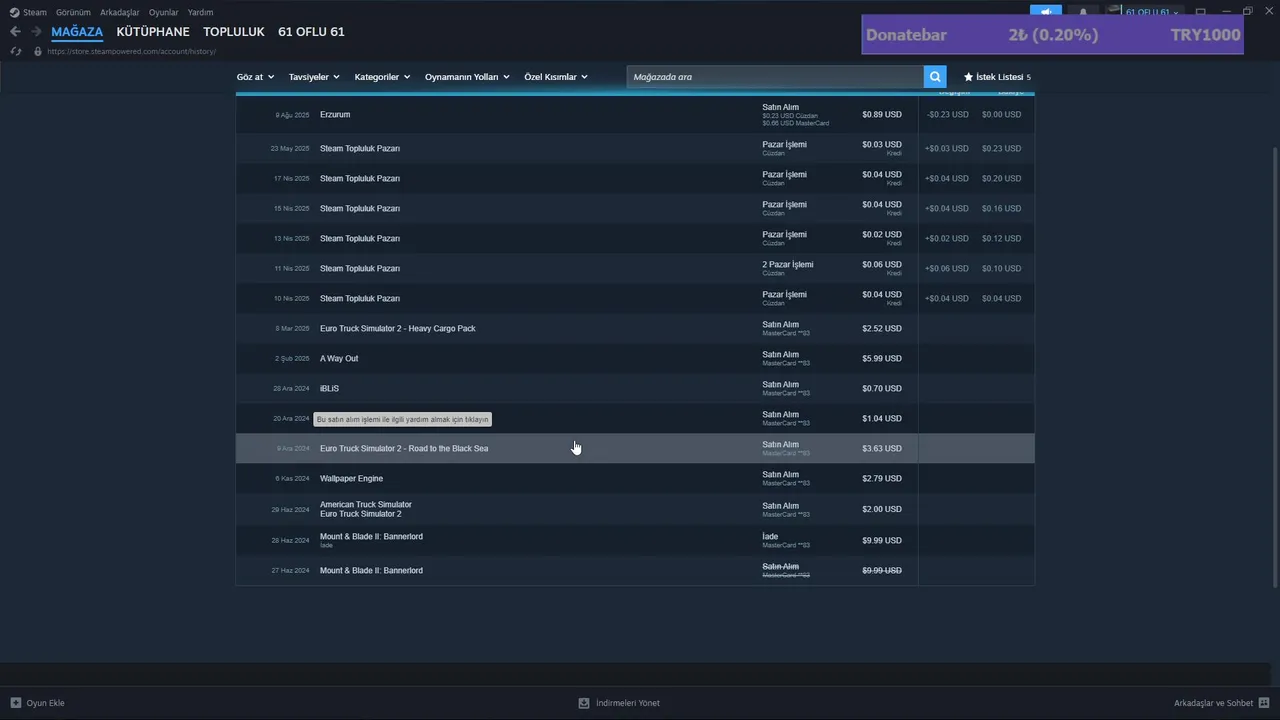Open notifications bell icon
Viewport: 1280px width, 720px height.
coord(1083,12)
